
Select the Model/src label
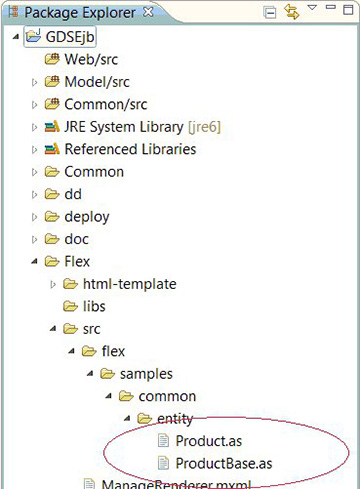[x=97, y=82]
